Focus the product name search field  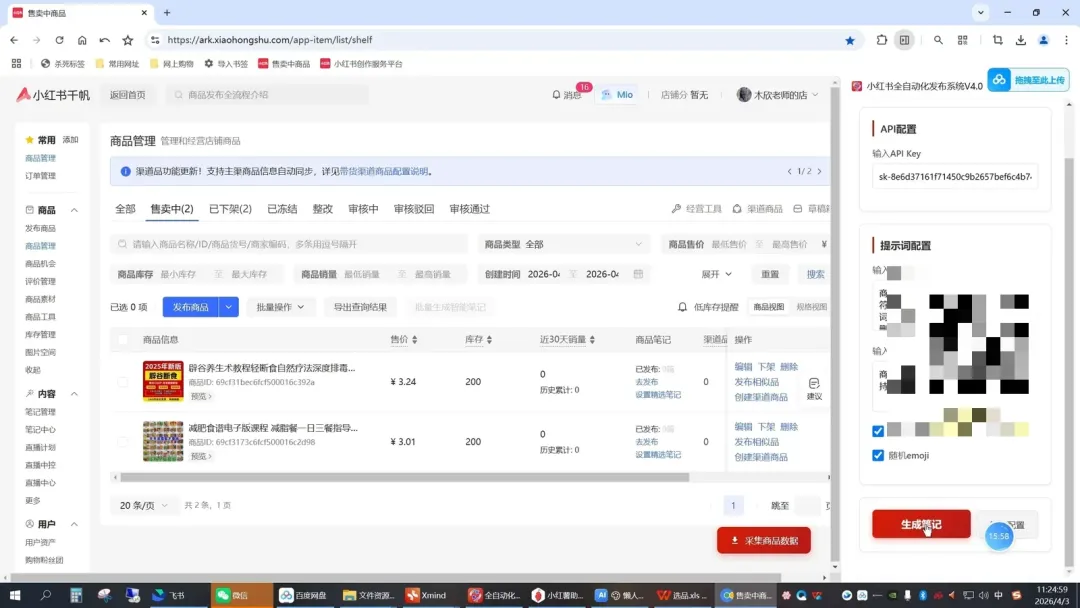click(289, 244)
